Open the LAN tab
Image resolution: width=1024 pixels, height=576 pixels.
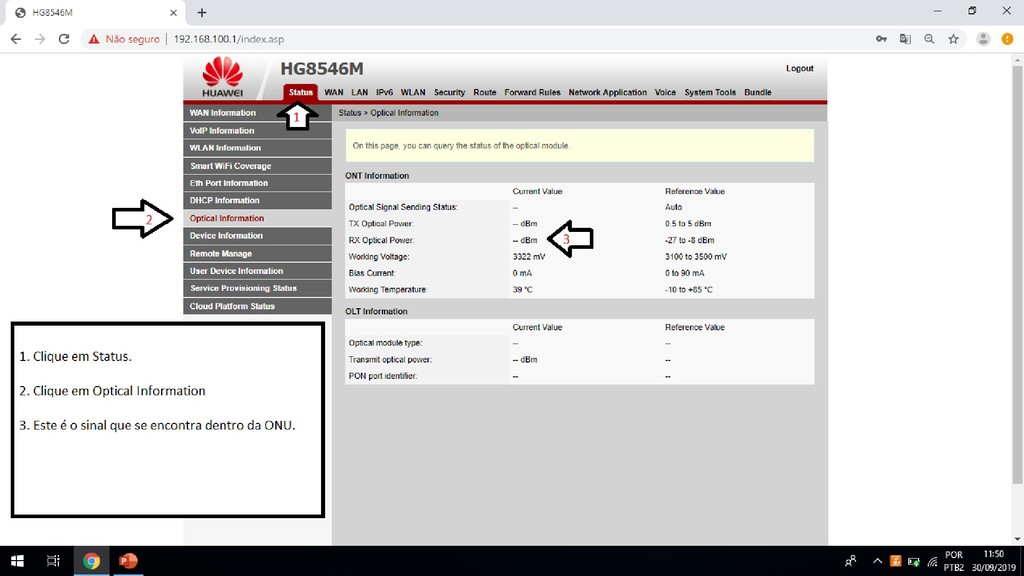359,93
